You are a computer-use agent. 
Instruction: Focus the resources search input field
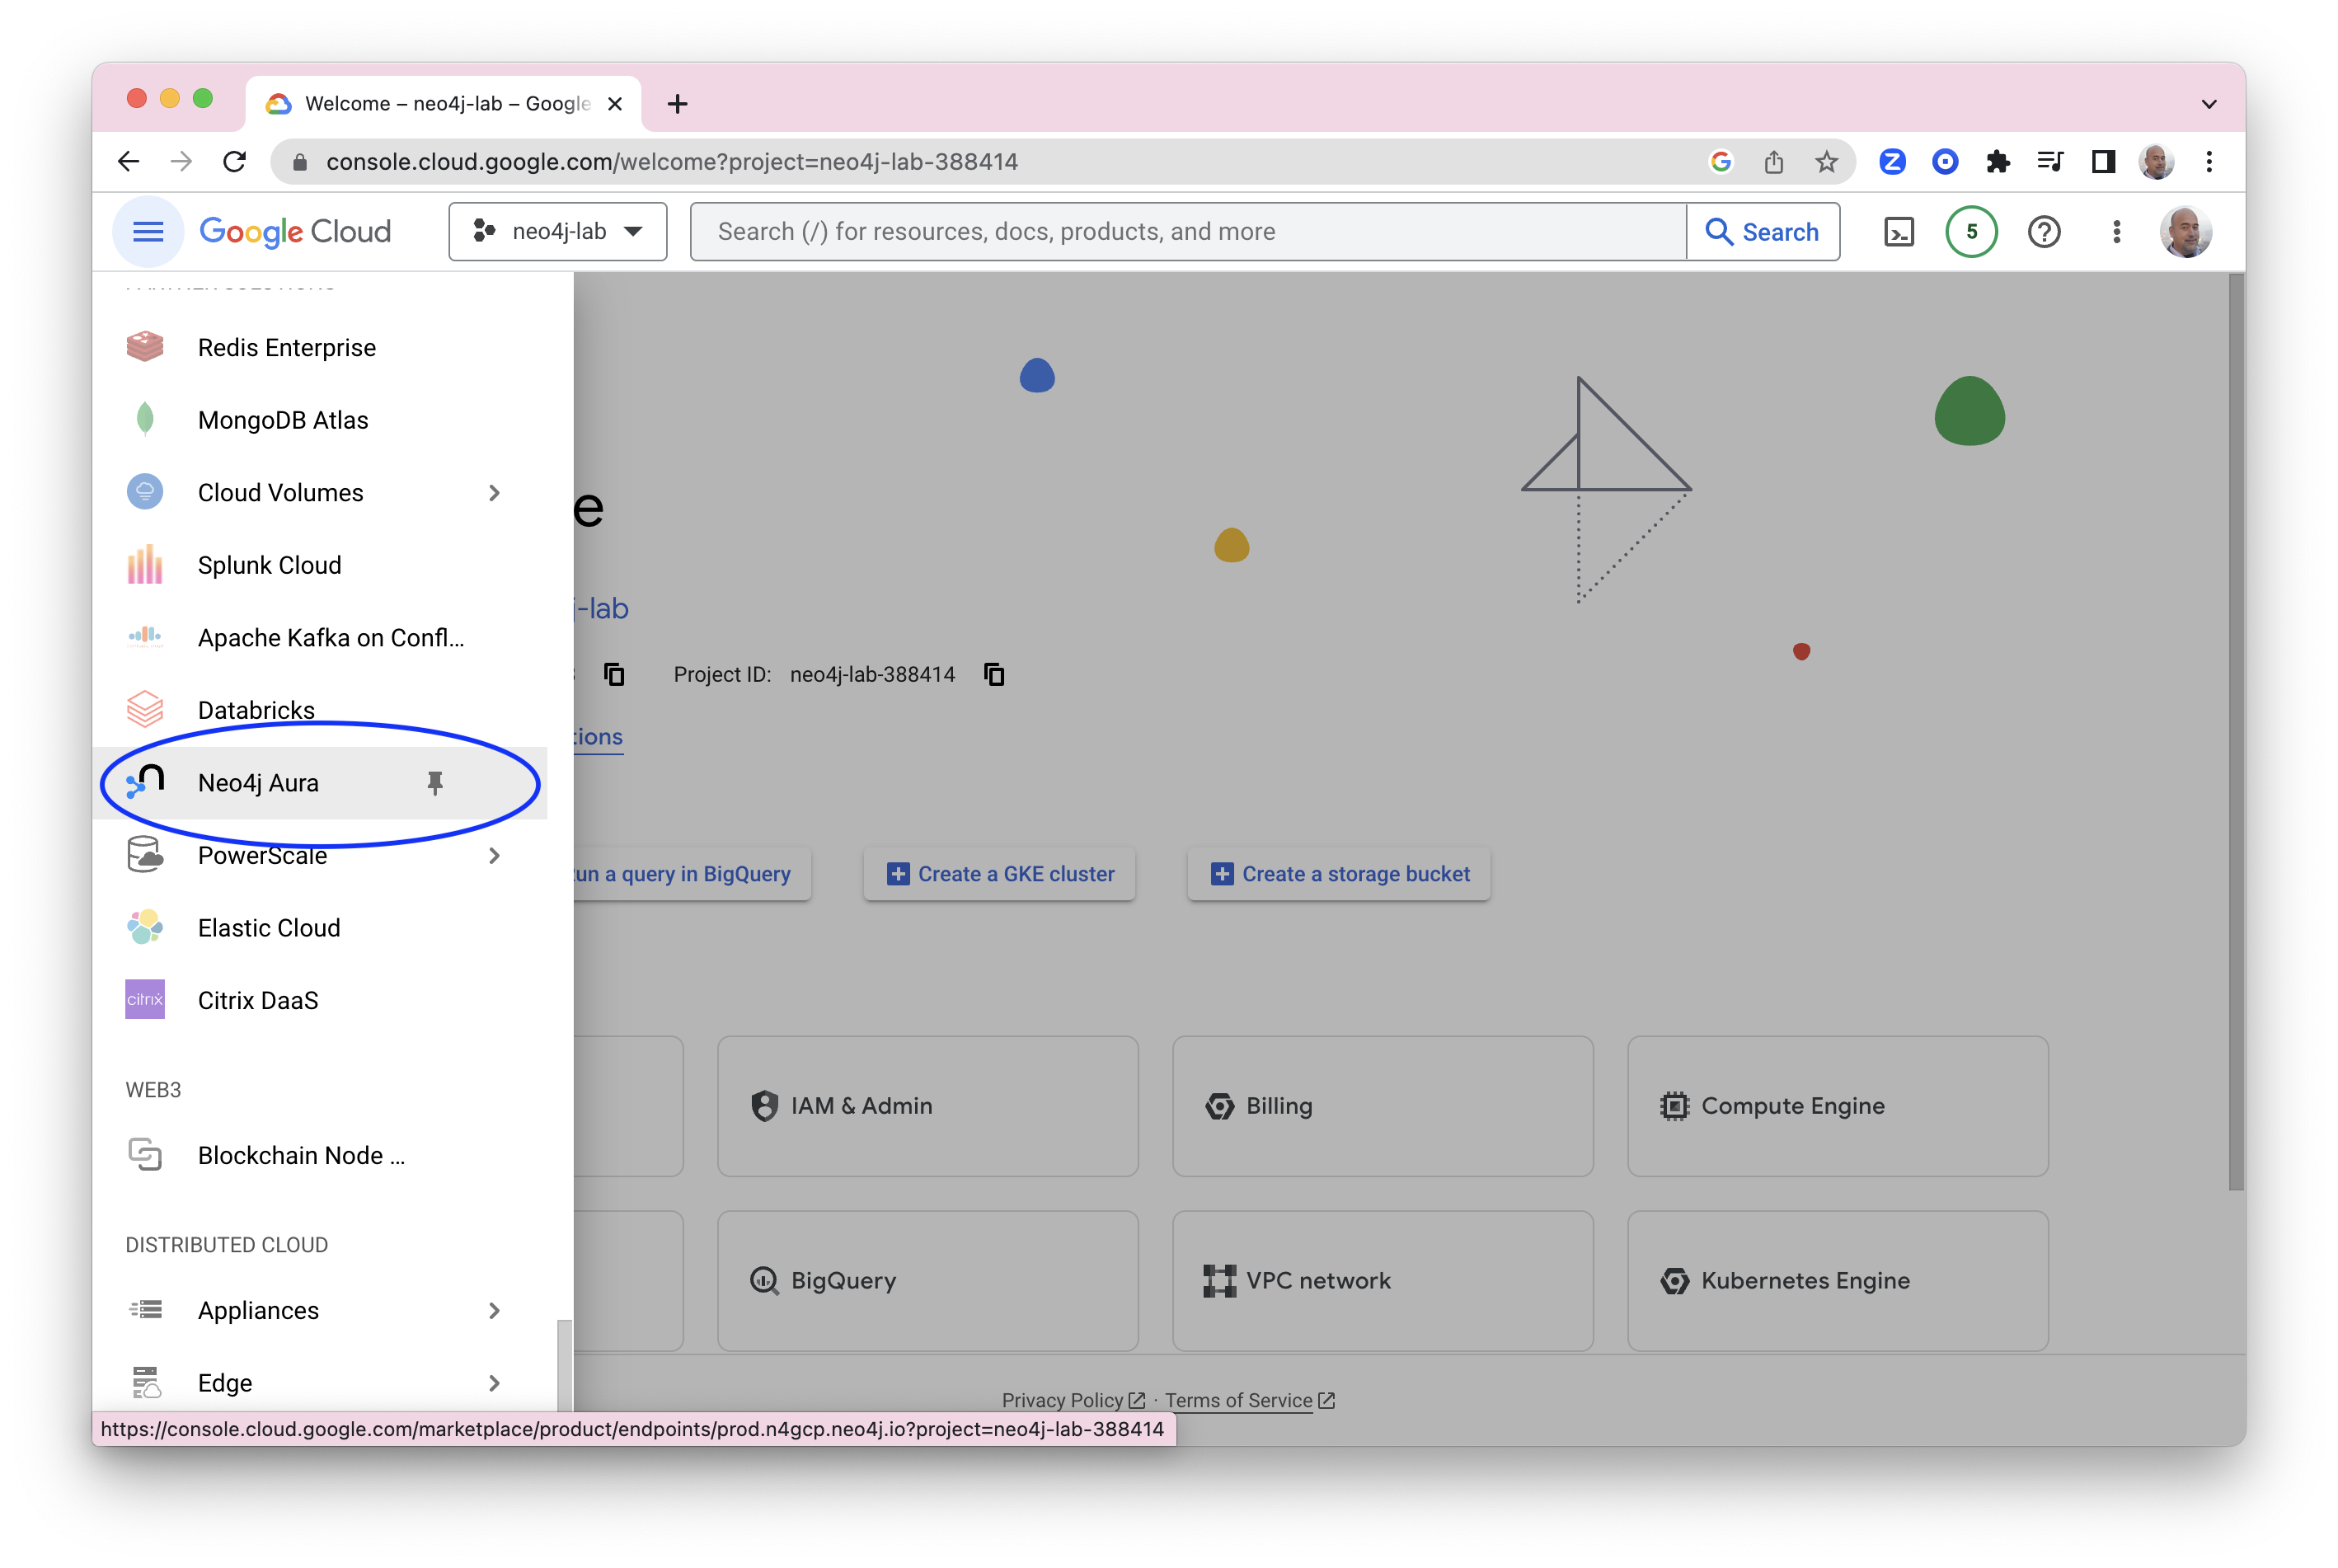pyautogui.click(x=1190, y=232)
